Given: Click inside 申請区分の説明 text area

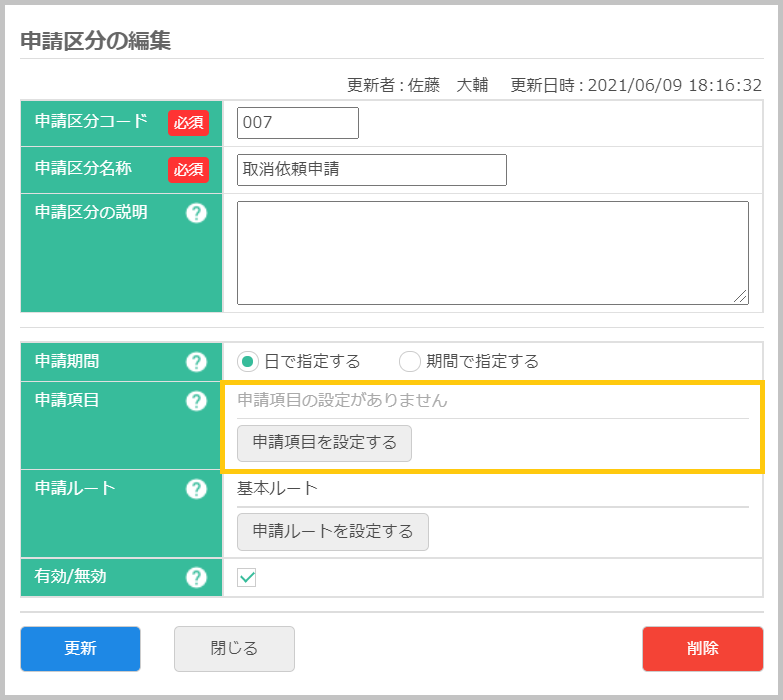Looking at the screenshot, I should pos(492,253).
